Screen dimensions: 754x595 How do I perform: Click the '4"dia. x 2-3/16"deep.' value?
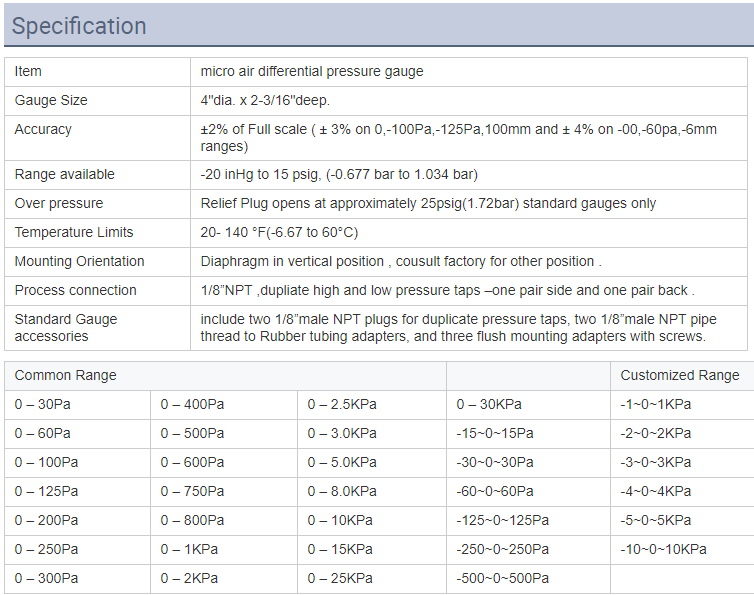pos(265,101)
